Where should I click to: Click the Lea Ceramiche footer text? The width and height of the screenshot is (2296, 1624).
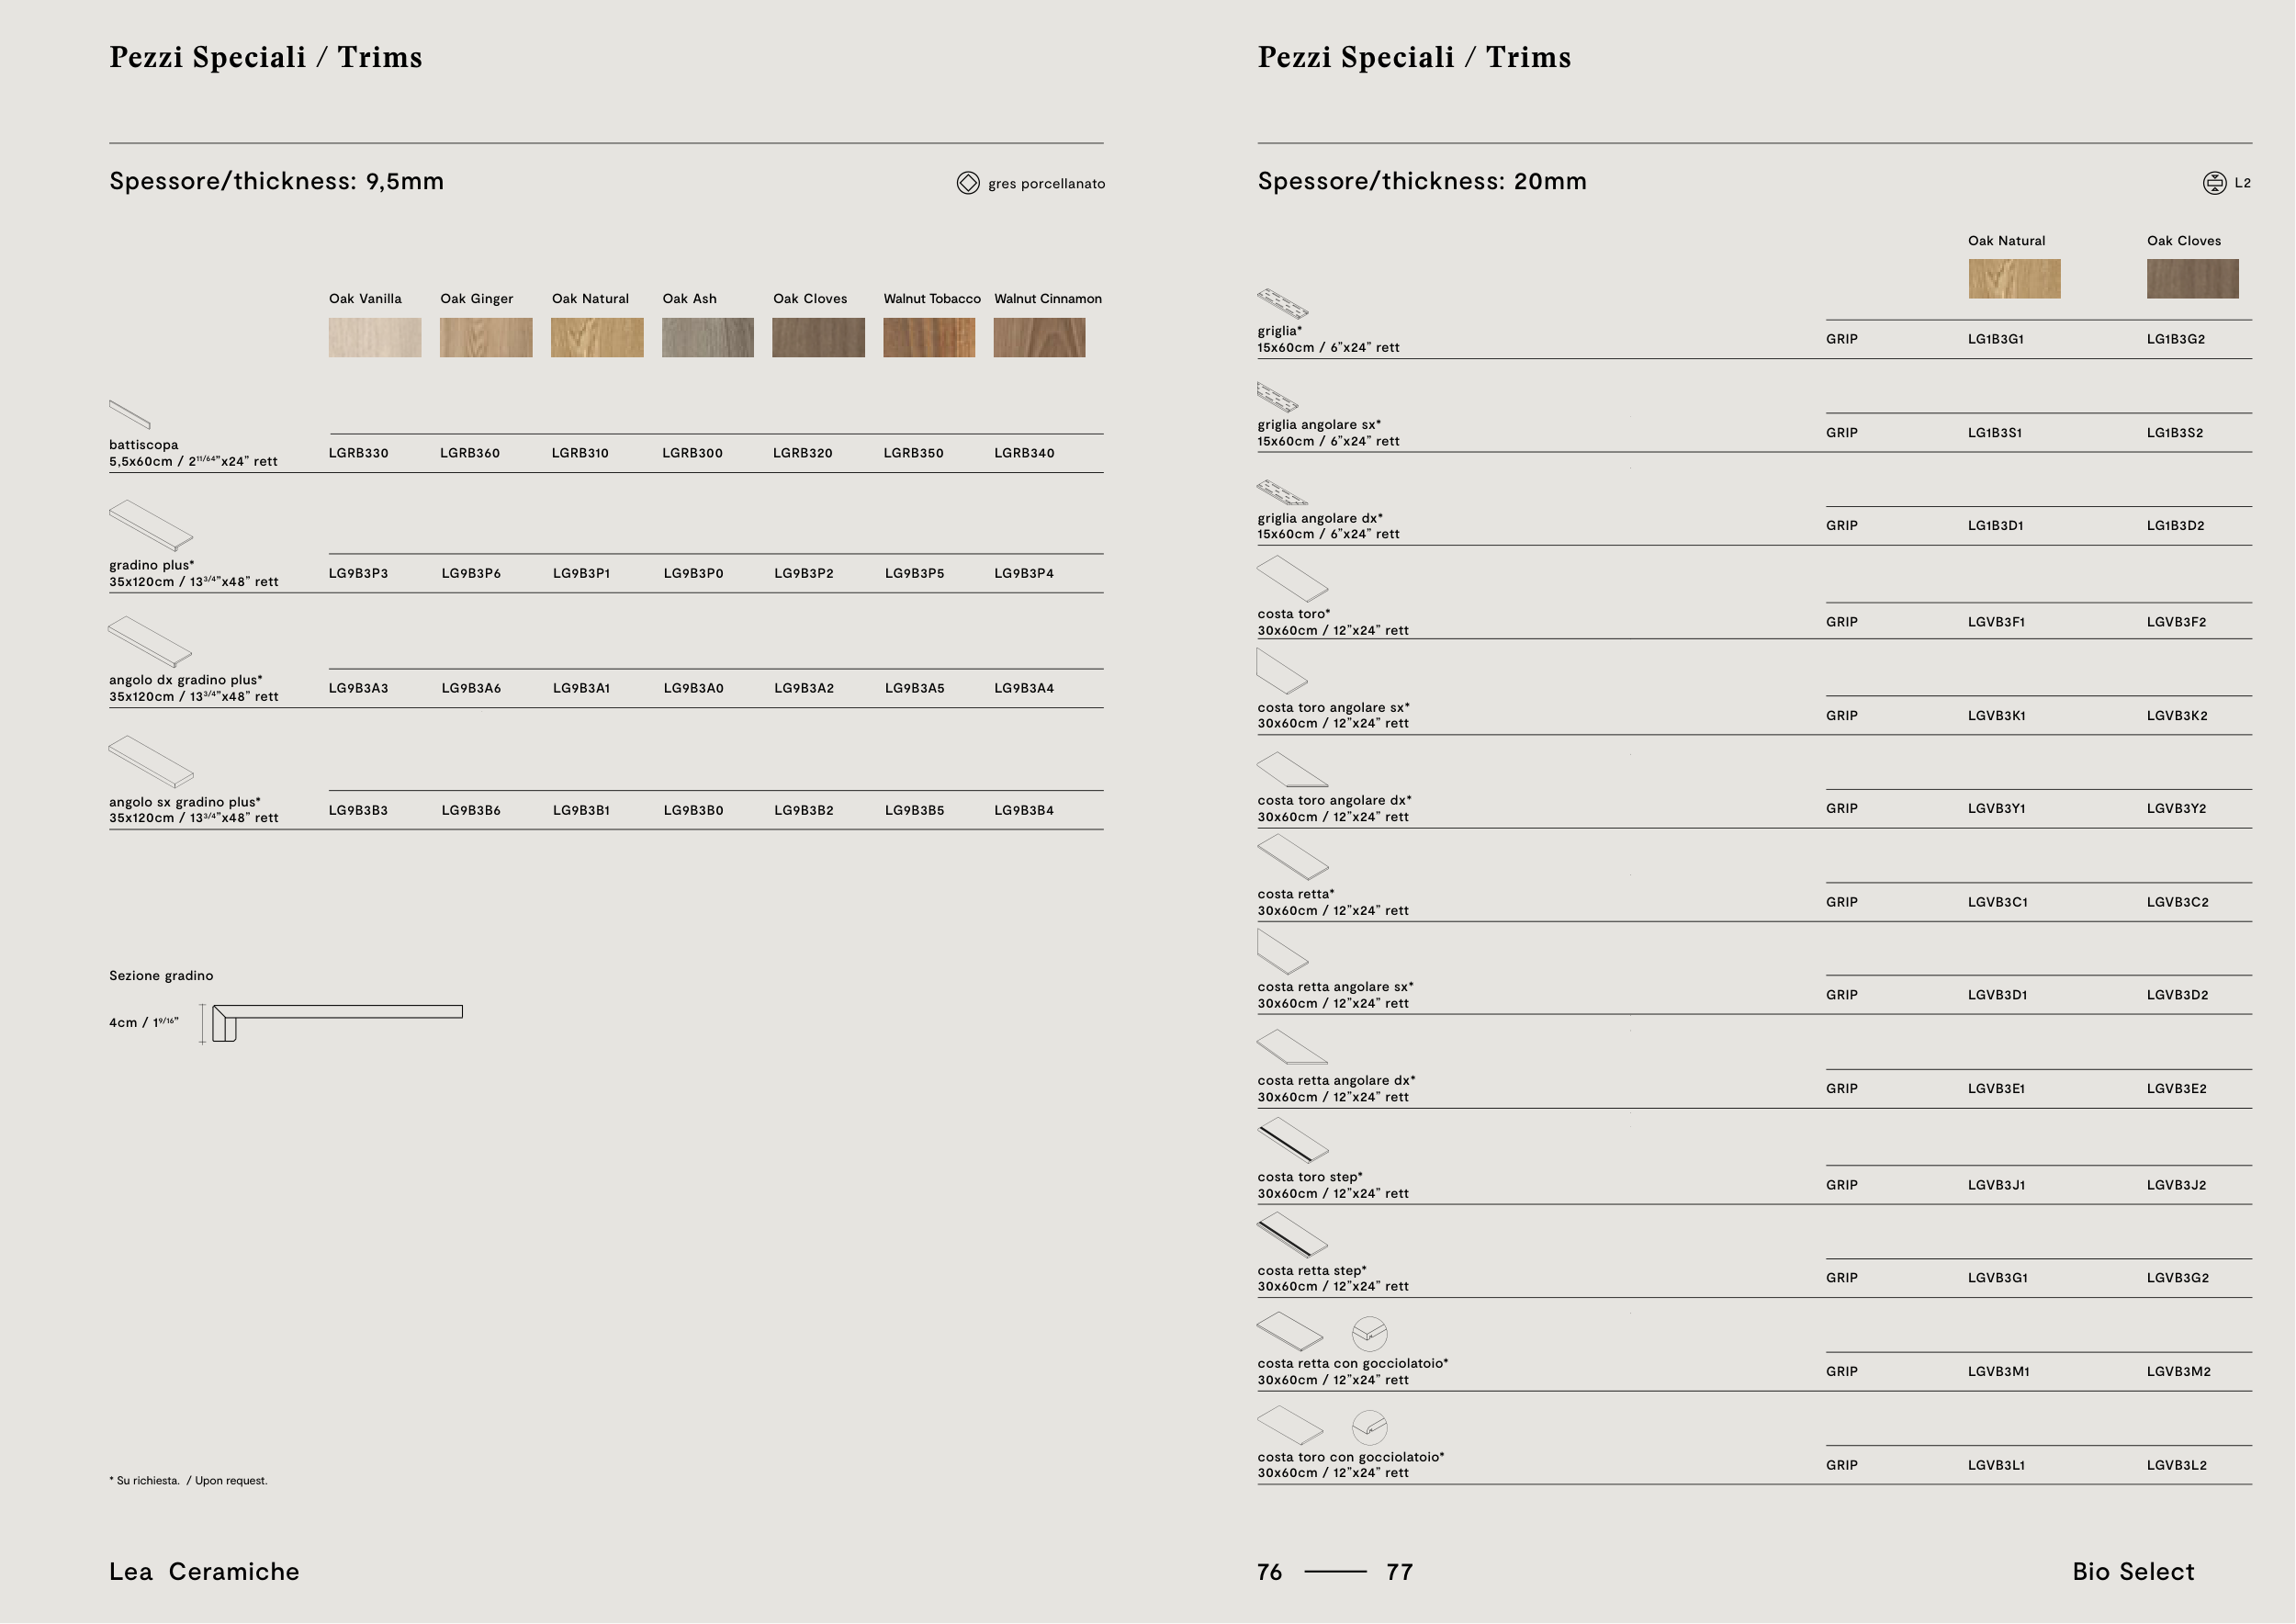click(x=204, y=1571)
